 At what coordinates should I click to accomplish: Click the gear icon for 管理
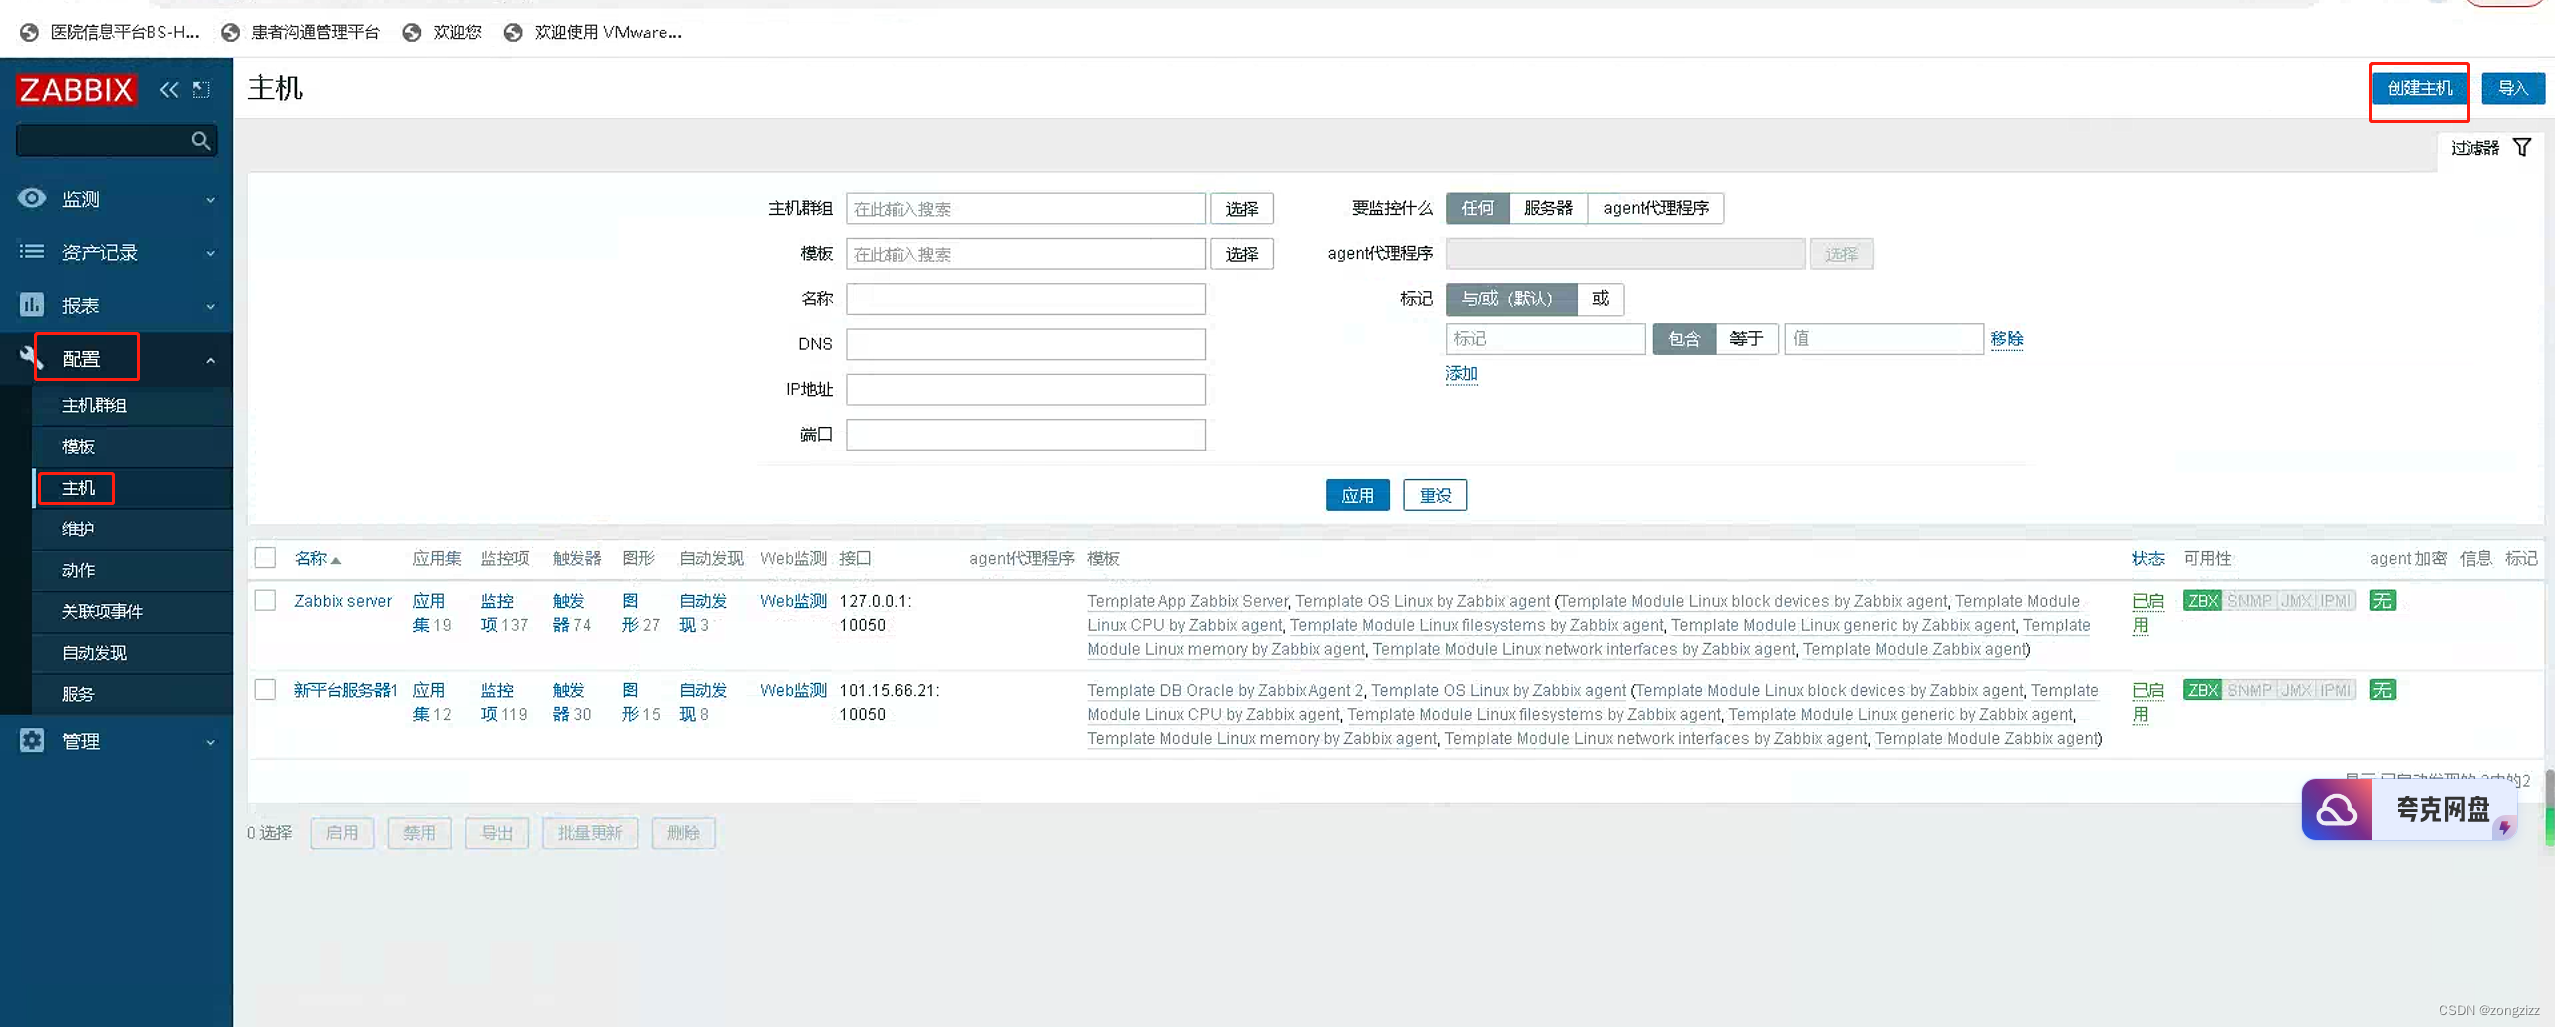click(x=32, y=740)
